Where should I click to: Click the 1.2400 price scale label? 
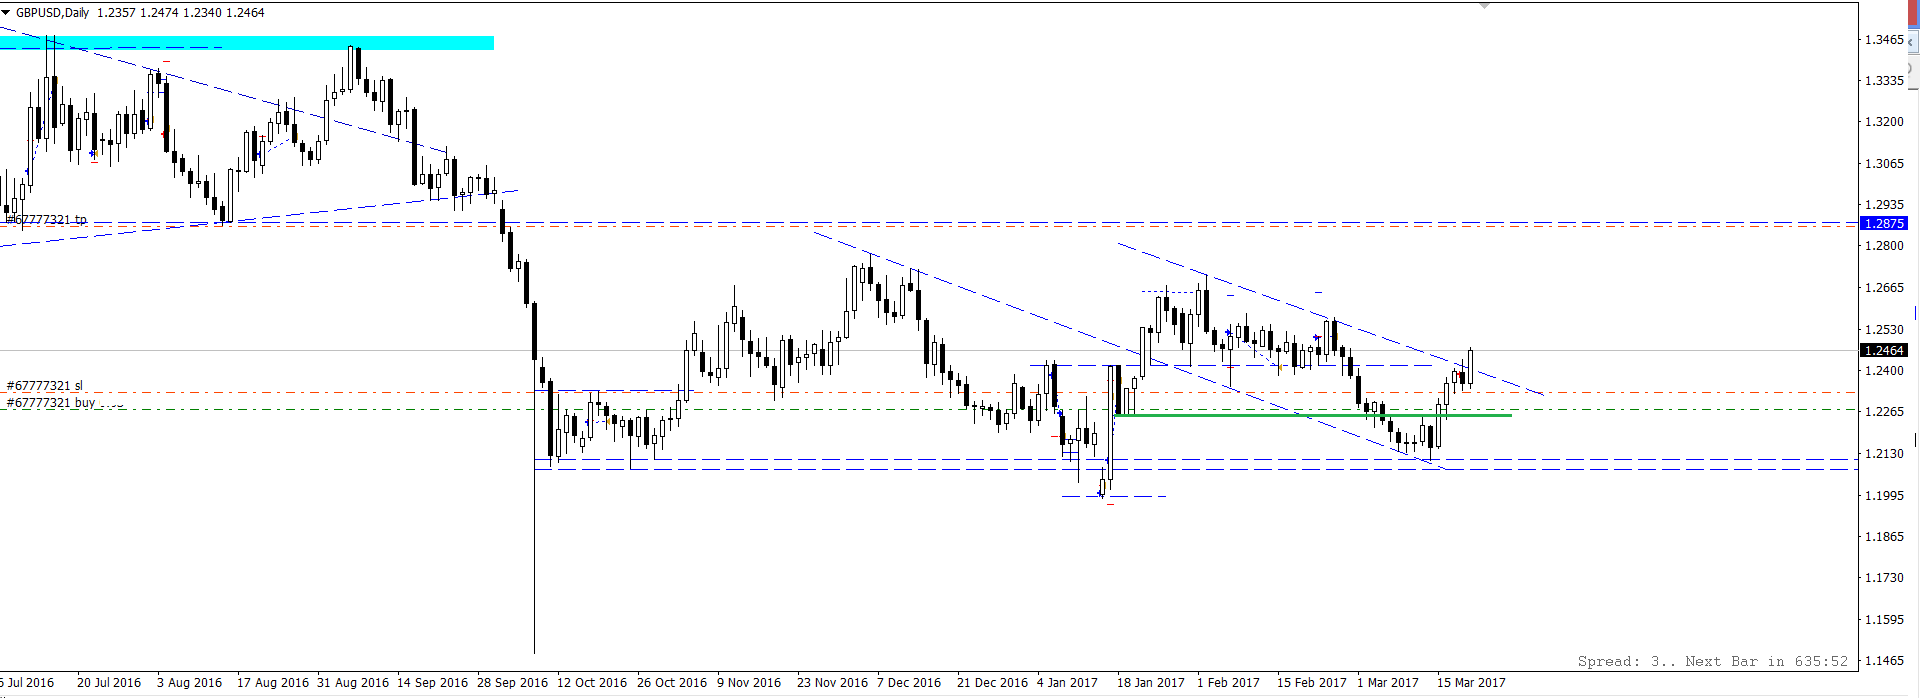point(1884,371)
